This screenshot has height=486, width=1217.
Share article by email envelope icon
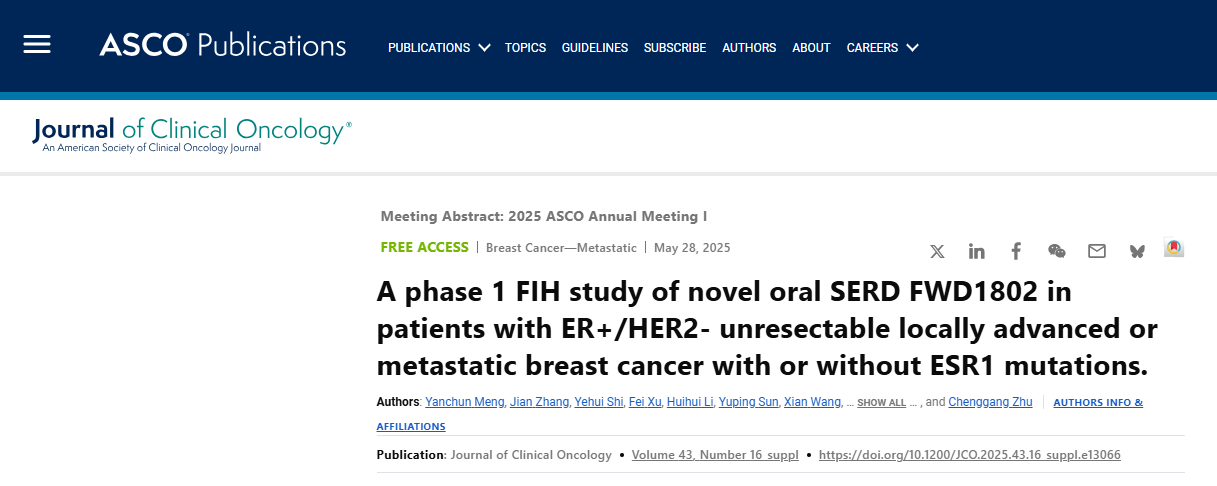pos(1097,251)
